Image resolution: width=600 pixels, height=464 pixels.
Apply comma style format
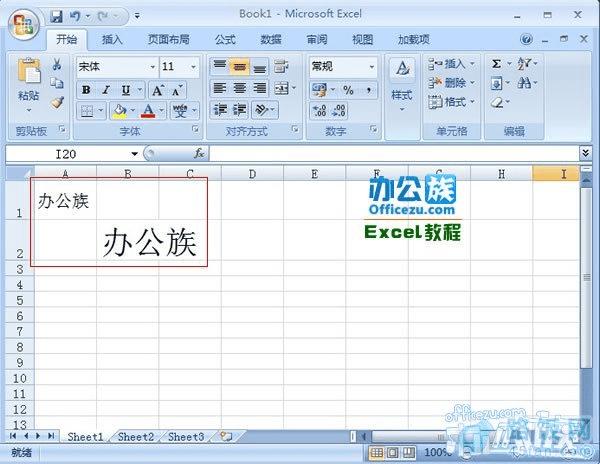[368, 90]
